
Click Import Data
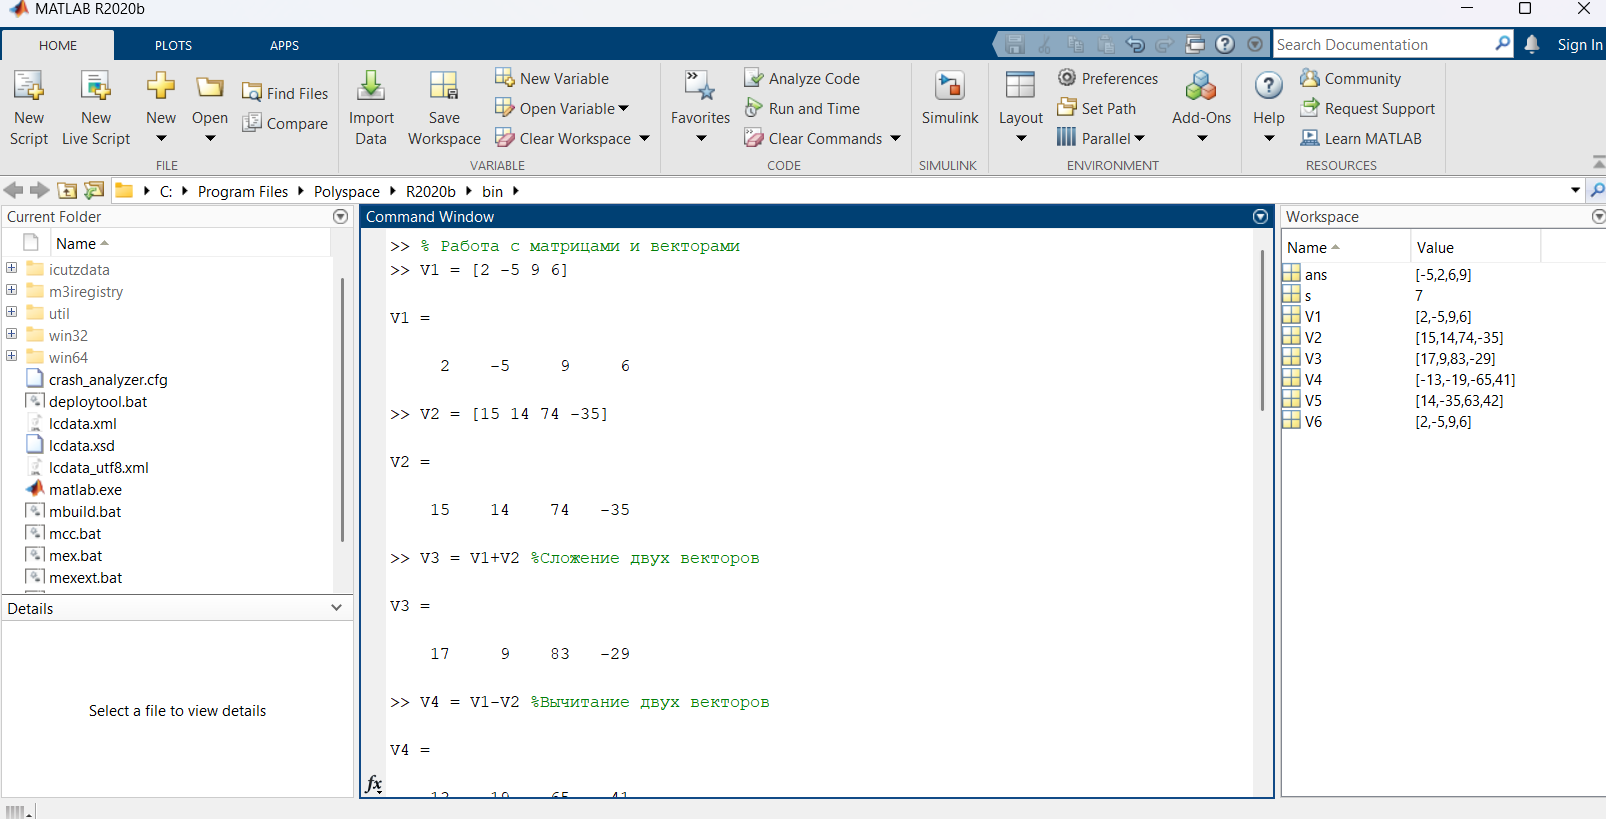tap(371, 108)
